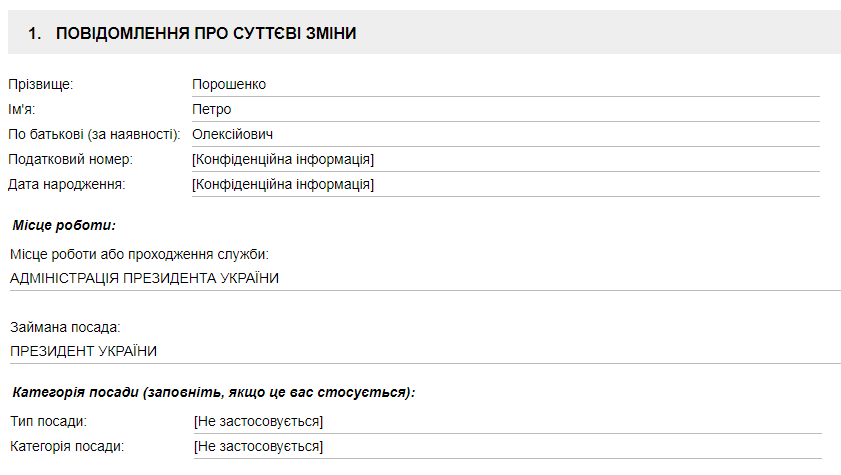Select the patronymic value "Олексійович"
This screenshot has width=841, height=475.
233,134
